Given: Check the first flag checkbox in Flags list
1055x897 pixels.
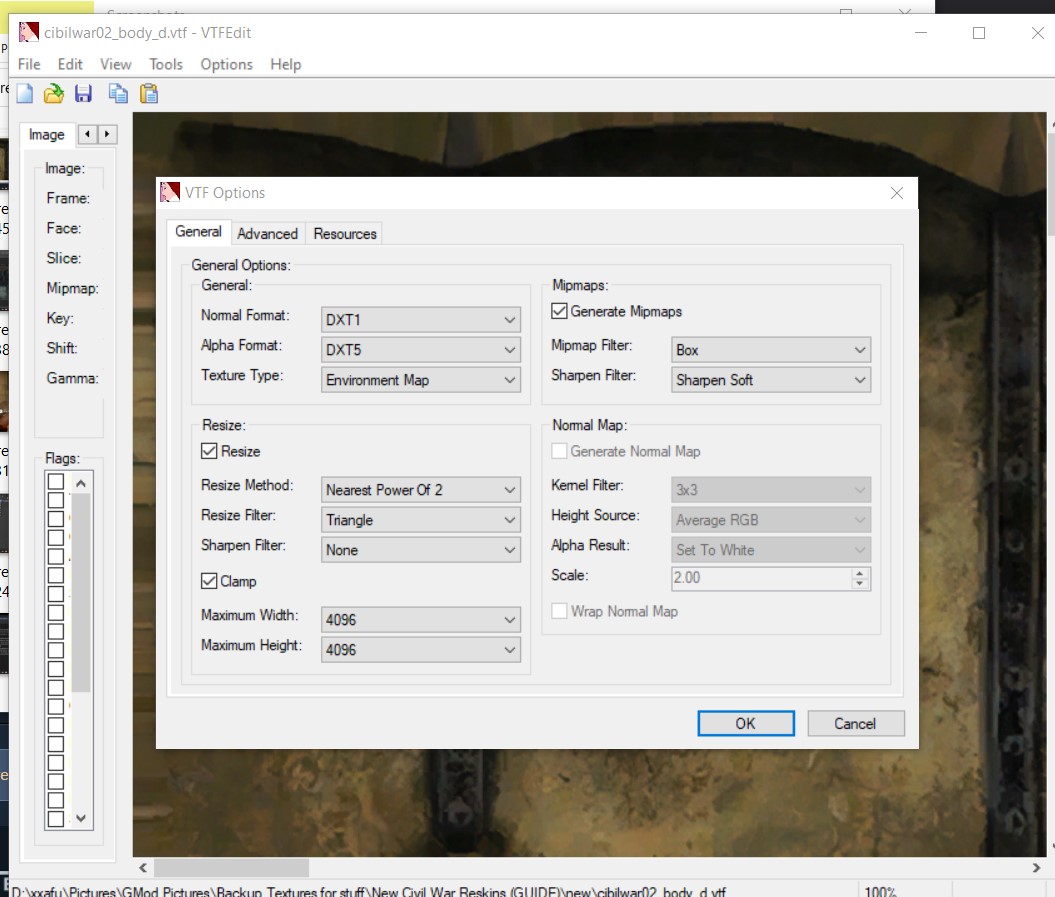Looking at the screenshot, I should [56, 482].
